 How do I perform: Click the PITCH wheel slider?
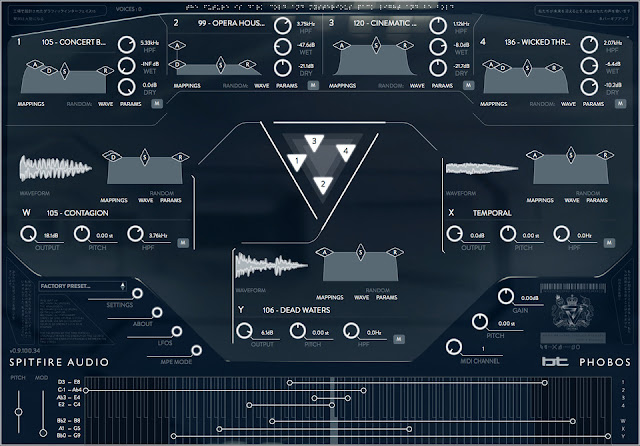(x=18, y=412)
